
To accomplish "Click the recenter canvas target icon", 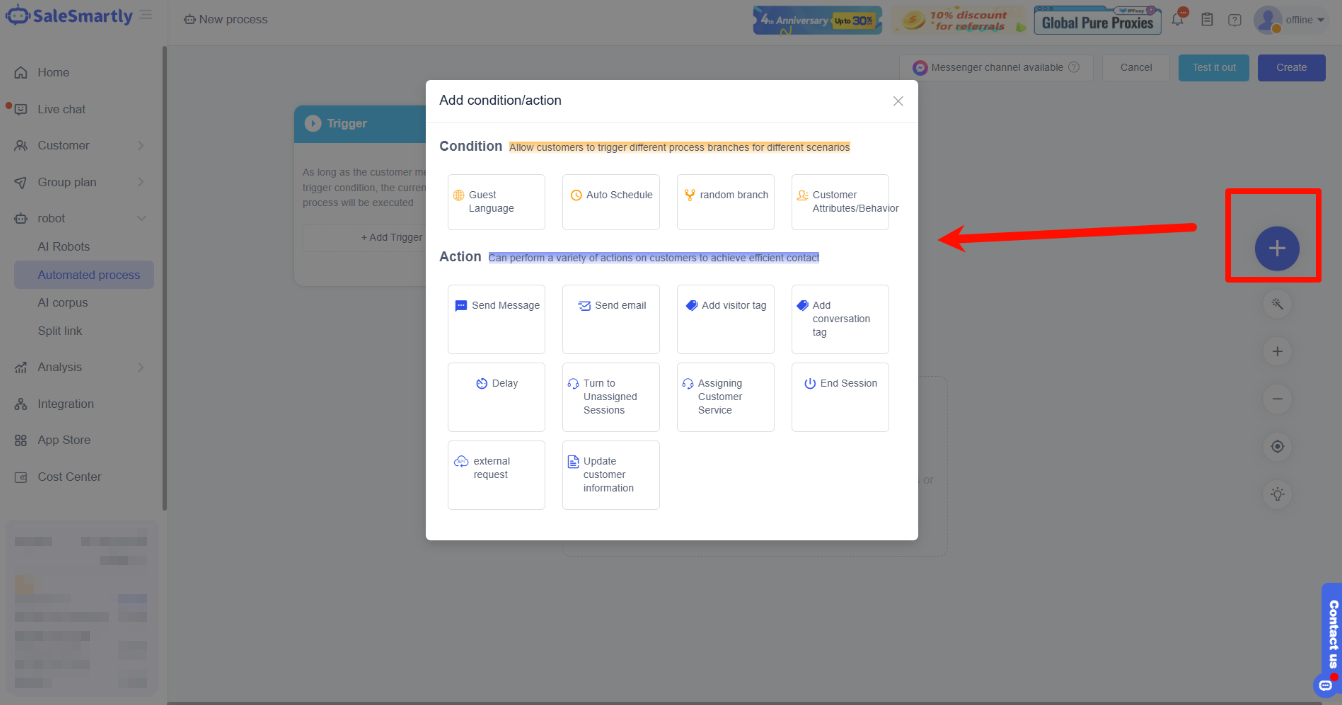I will [x=1277, y=446].
